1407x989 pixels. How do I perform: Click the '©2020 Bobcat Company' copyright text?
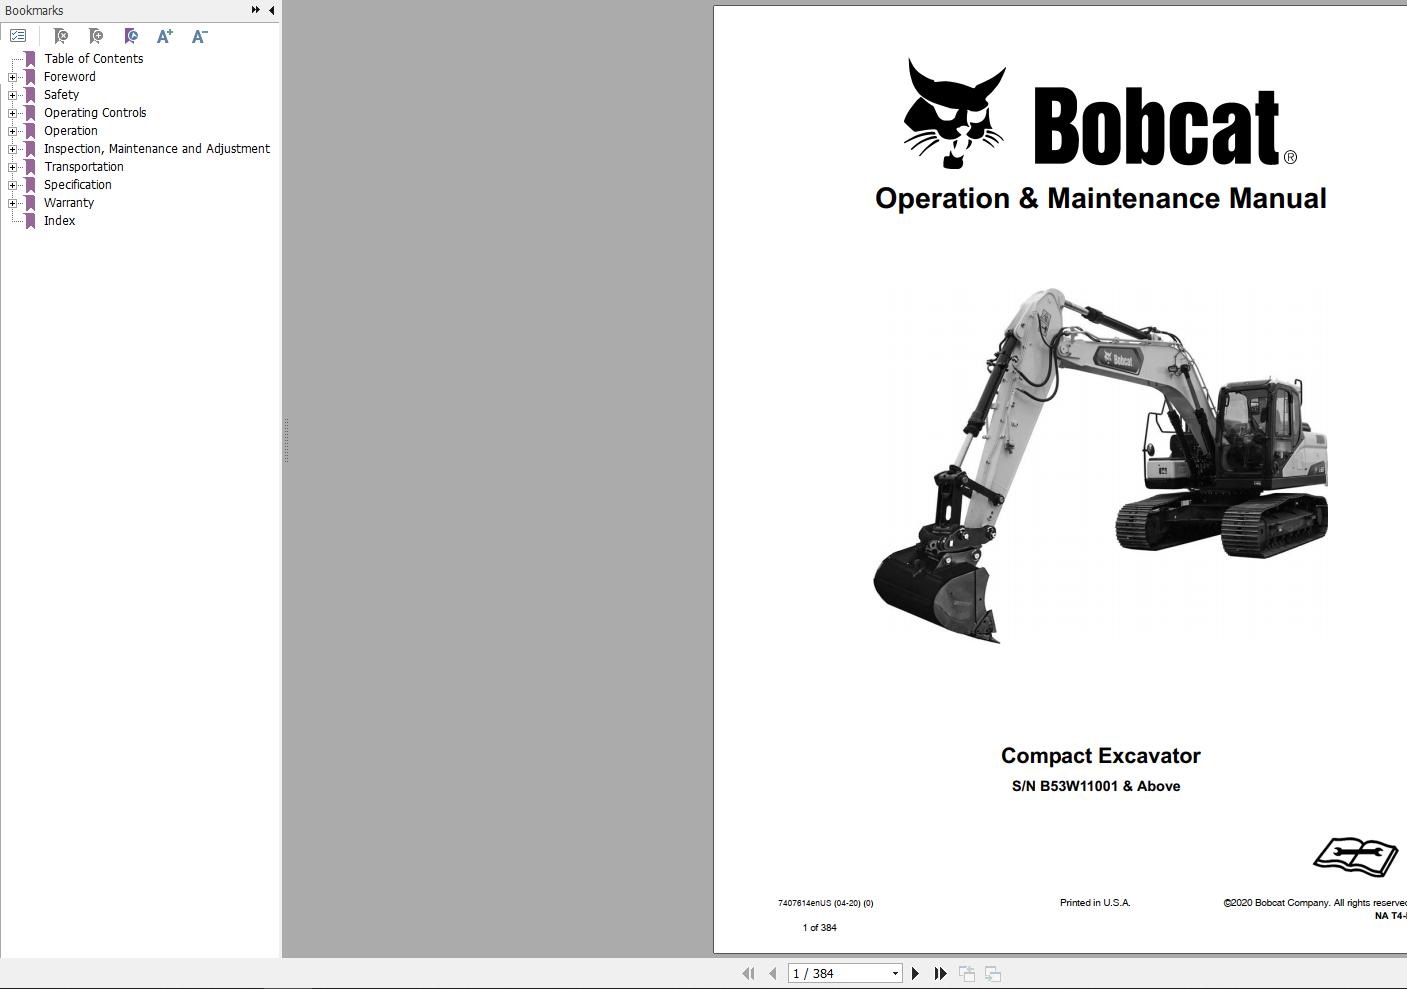click(x=1315, y=903)
